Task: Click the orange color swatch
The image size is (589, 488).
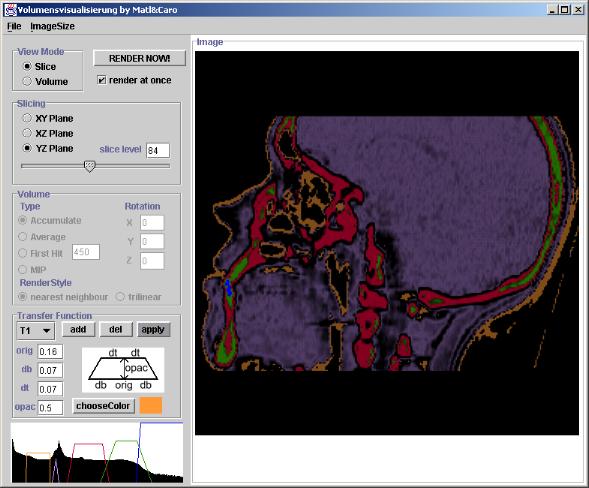Action: [151, 406]
